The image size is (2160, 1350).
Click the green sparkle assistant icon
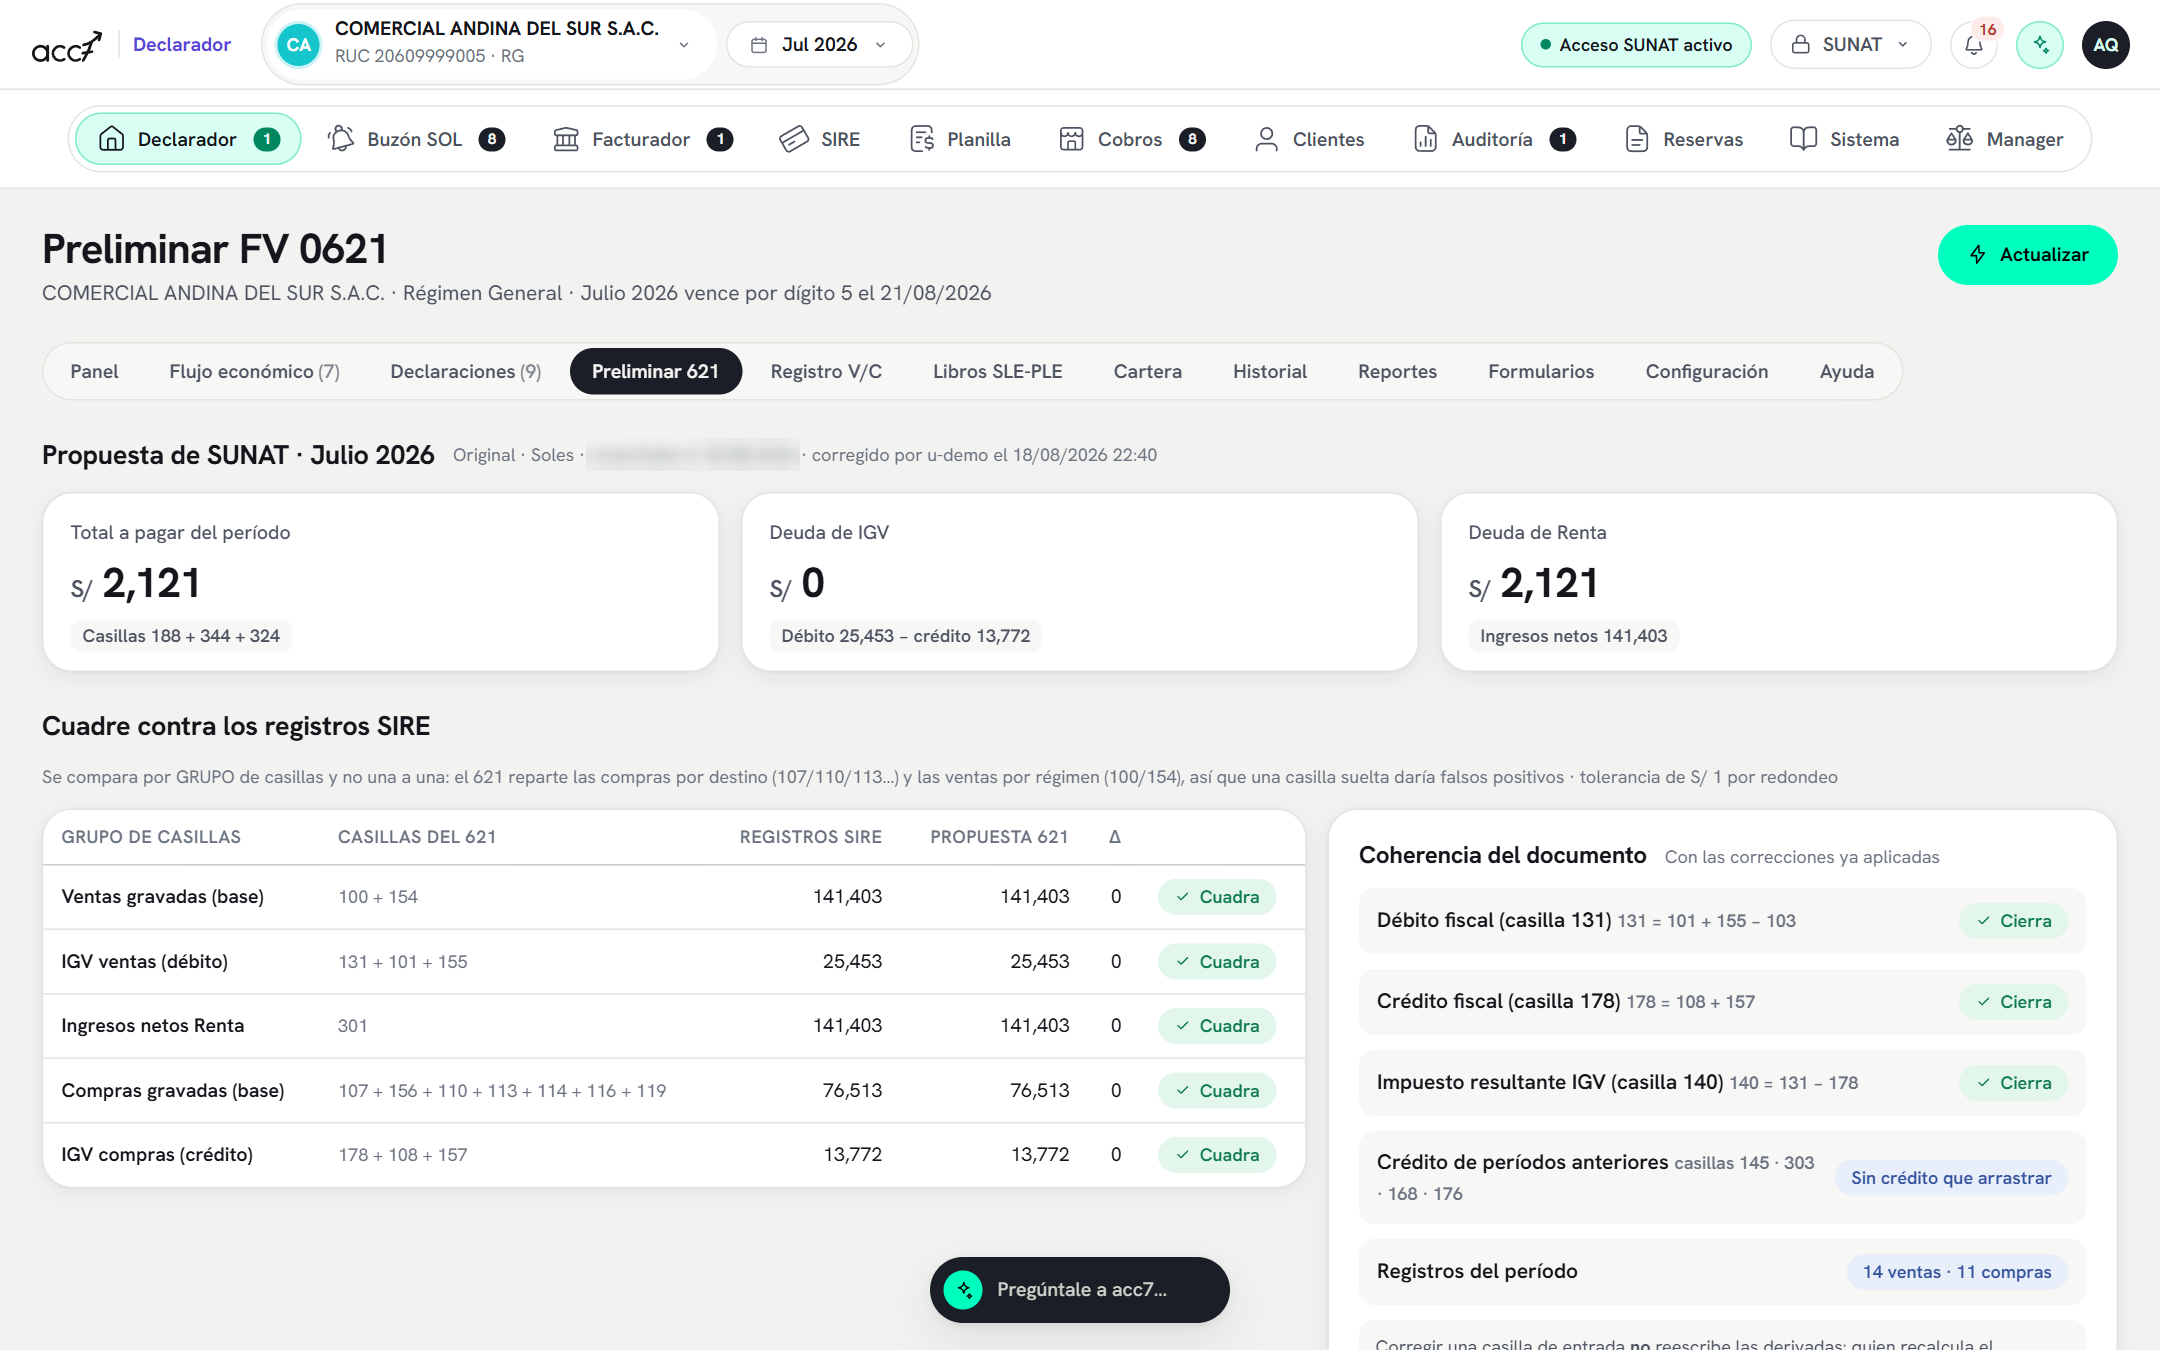[2040, 45]
